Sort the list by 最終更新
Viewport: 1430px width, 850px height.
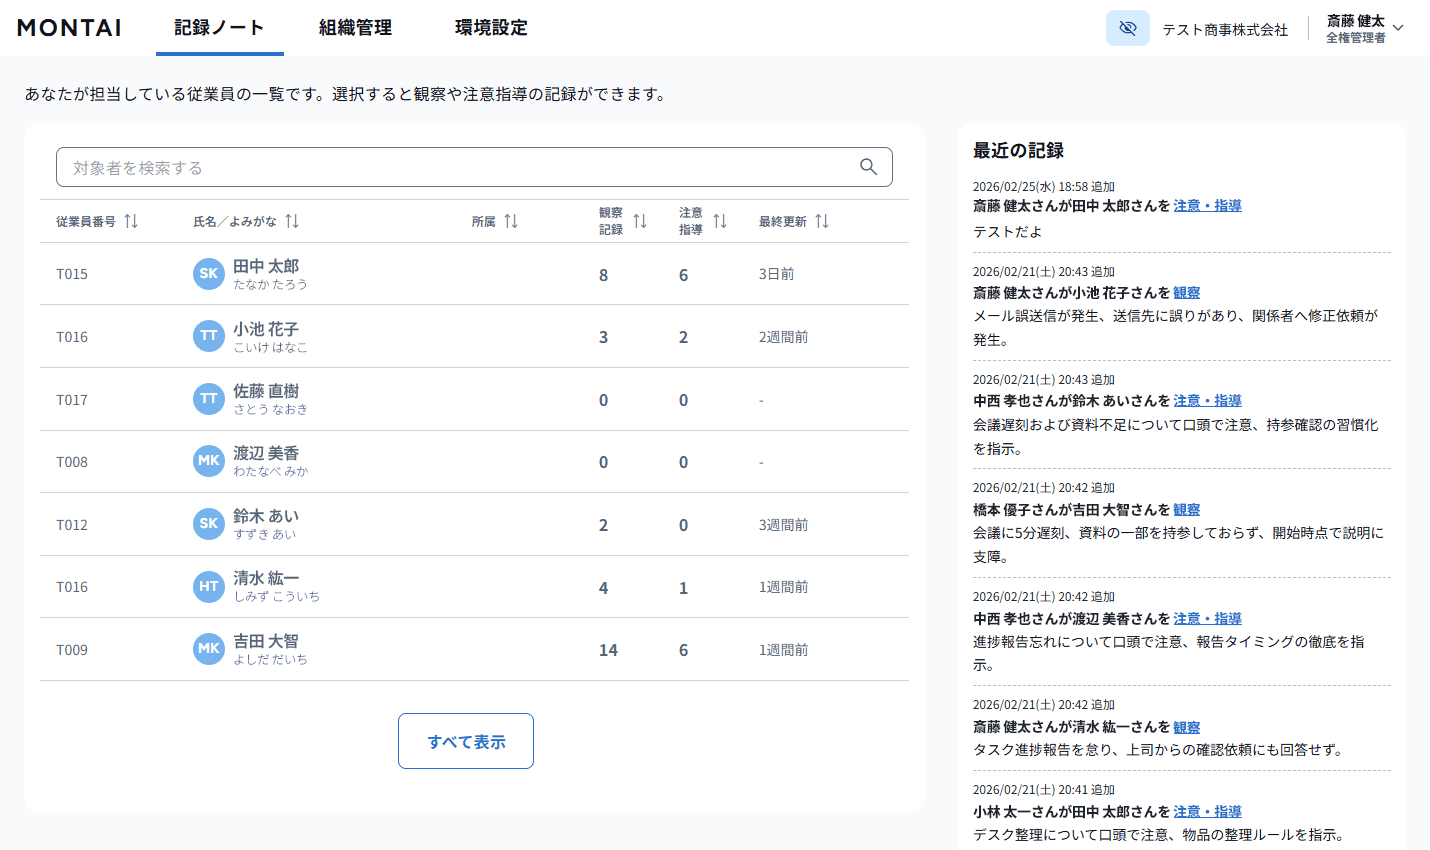click(822, 221)
